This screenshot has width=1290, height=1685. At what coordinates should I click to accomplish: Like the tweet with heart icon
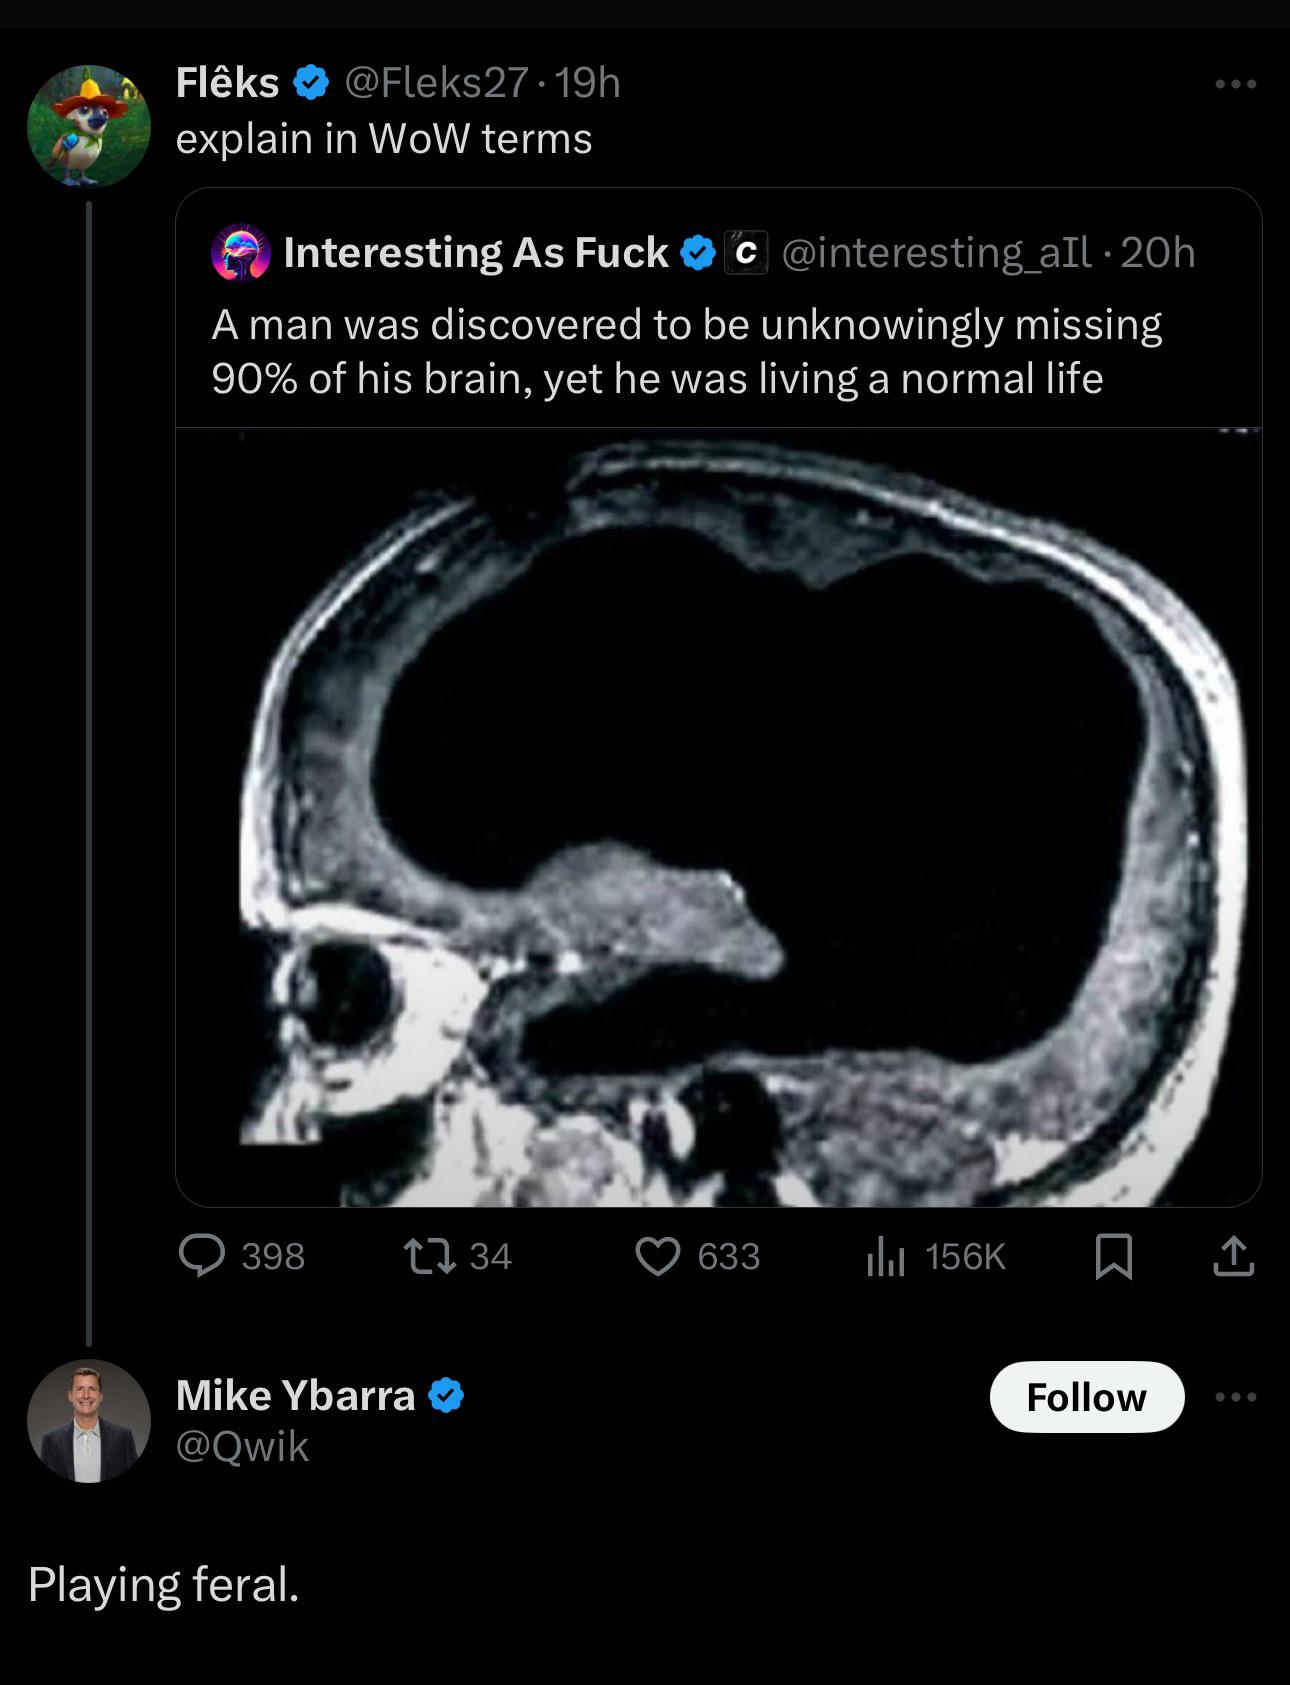click(x=658, y=1256)
